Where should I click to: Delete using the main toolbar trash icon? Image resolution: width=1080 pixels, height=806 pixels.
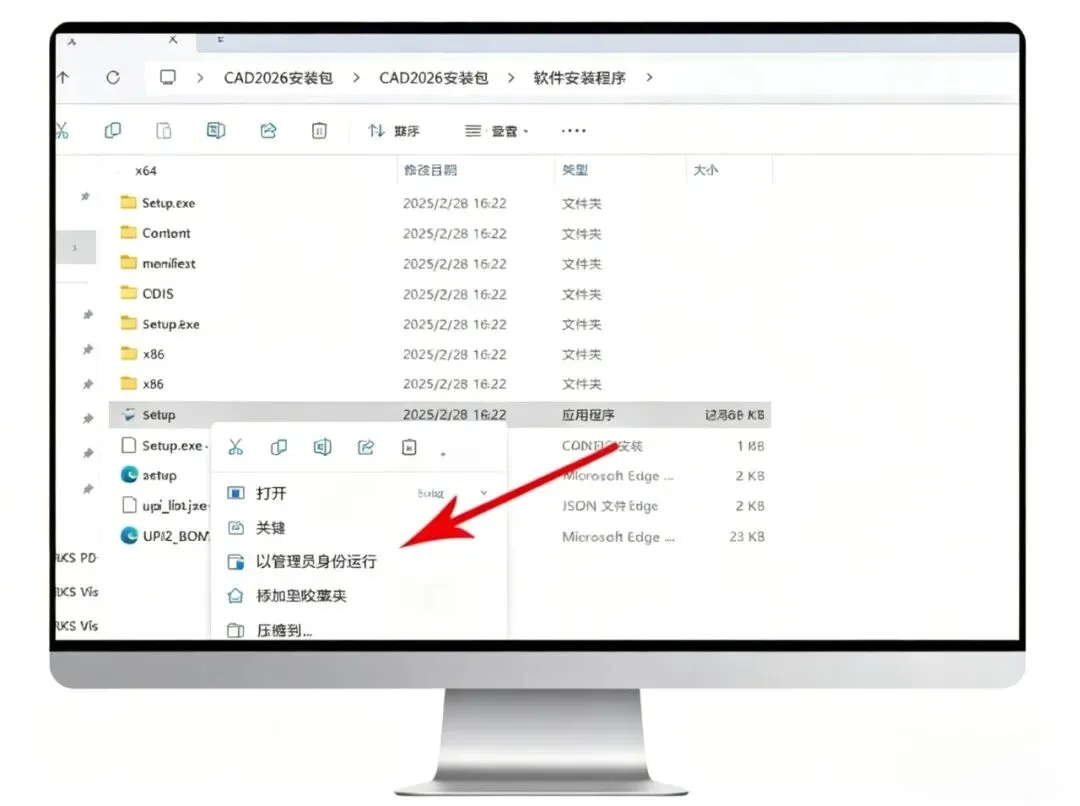click(x=319, y=130)
